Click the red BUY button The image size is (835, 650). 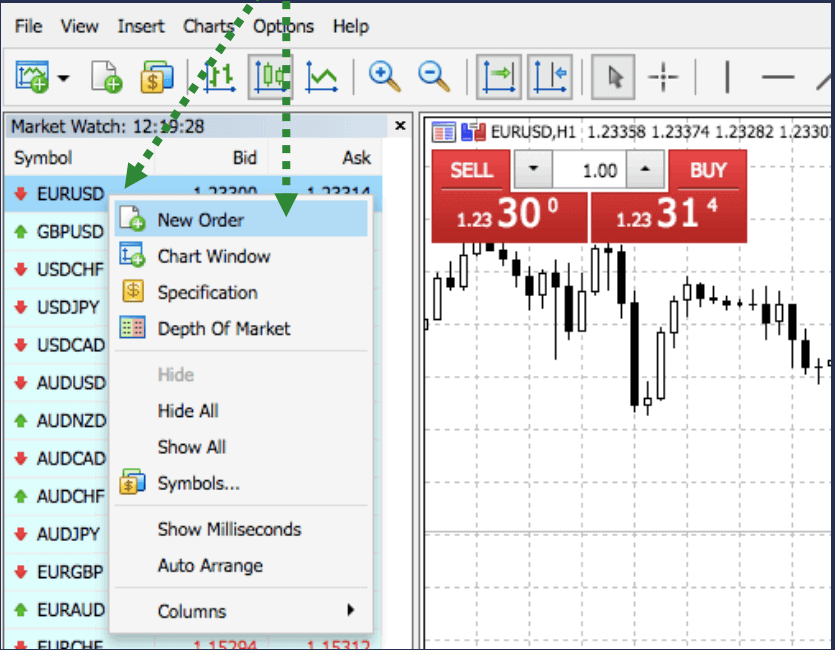[706, 170]
